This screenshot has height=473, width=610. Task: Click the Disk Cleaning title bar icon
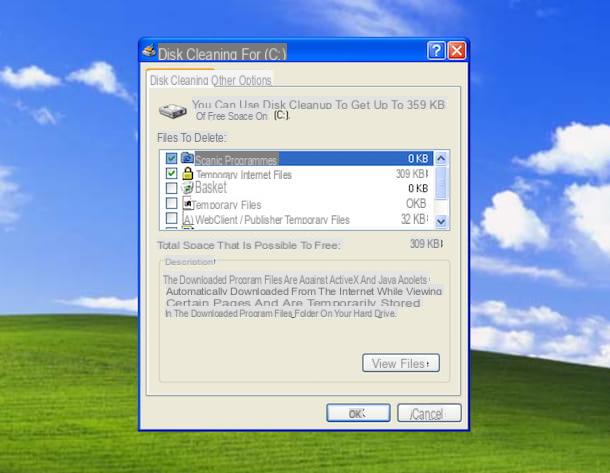point(149,50)
